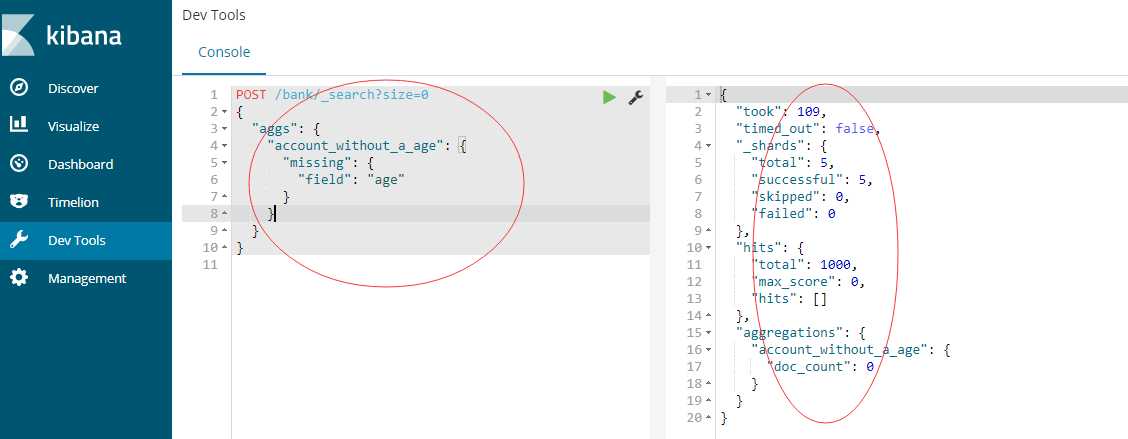Click the request line POST /bank/_search?size=0
Screen dimensions: 1128x439
tap(332, 94)
